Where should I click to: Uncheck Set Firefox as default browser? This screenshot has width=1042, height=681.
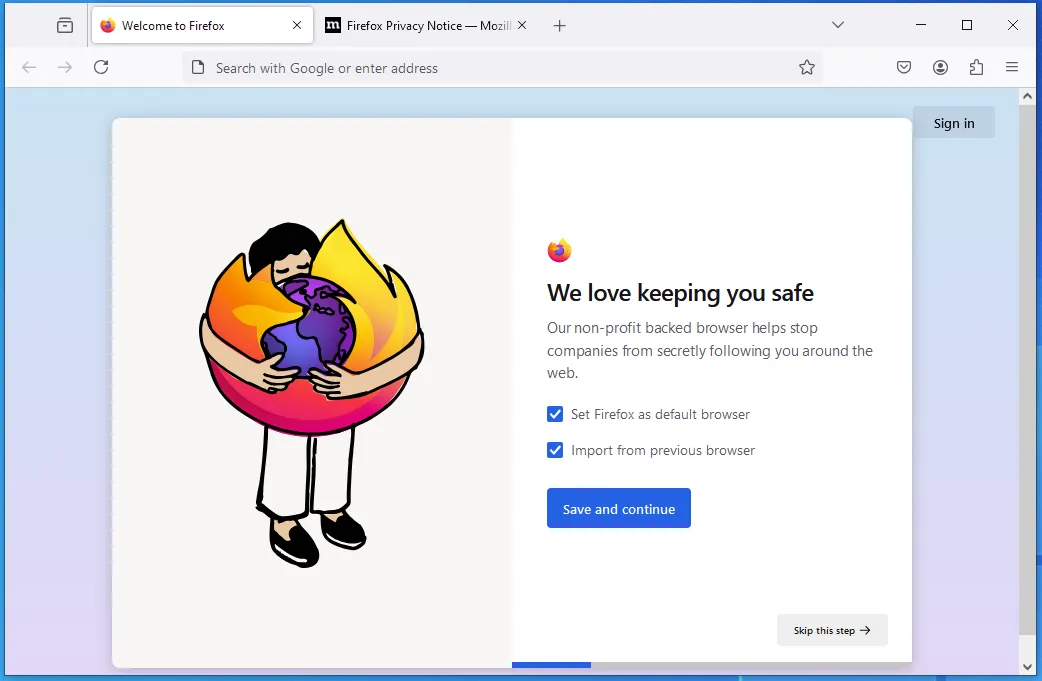pyautogui.click(x=555, y=414)
